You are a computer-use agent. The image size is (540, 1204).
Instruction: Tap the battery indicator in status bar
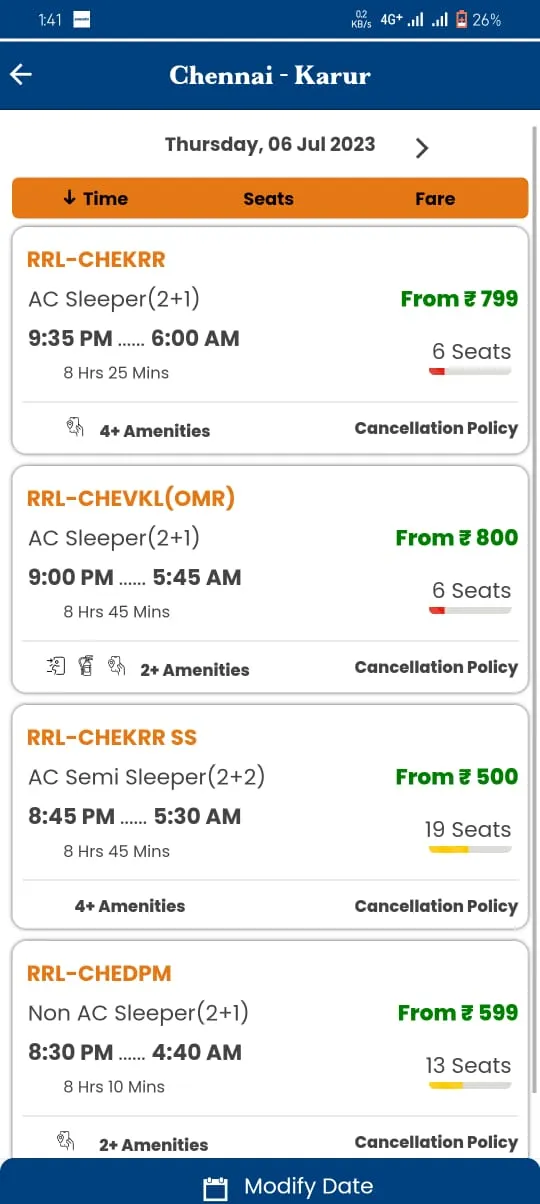coord(462,19)
